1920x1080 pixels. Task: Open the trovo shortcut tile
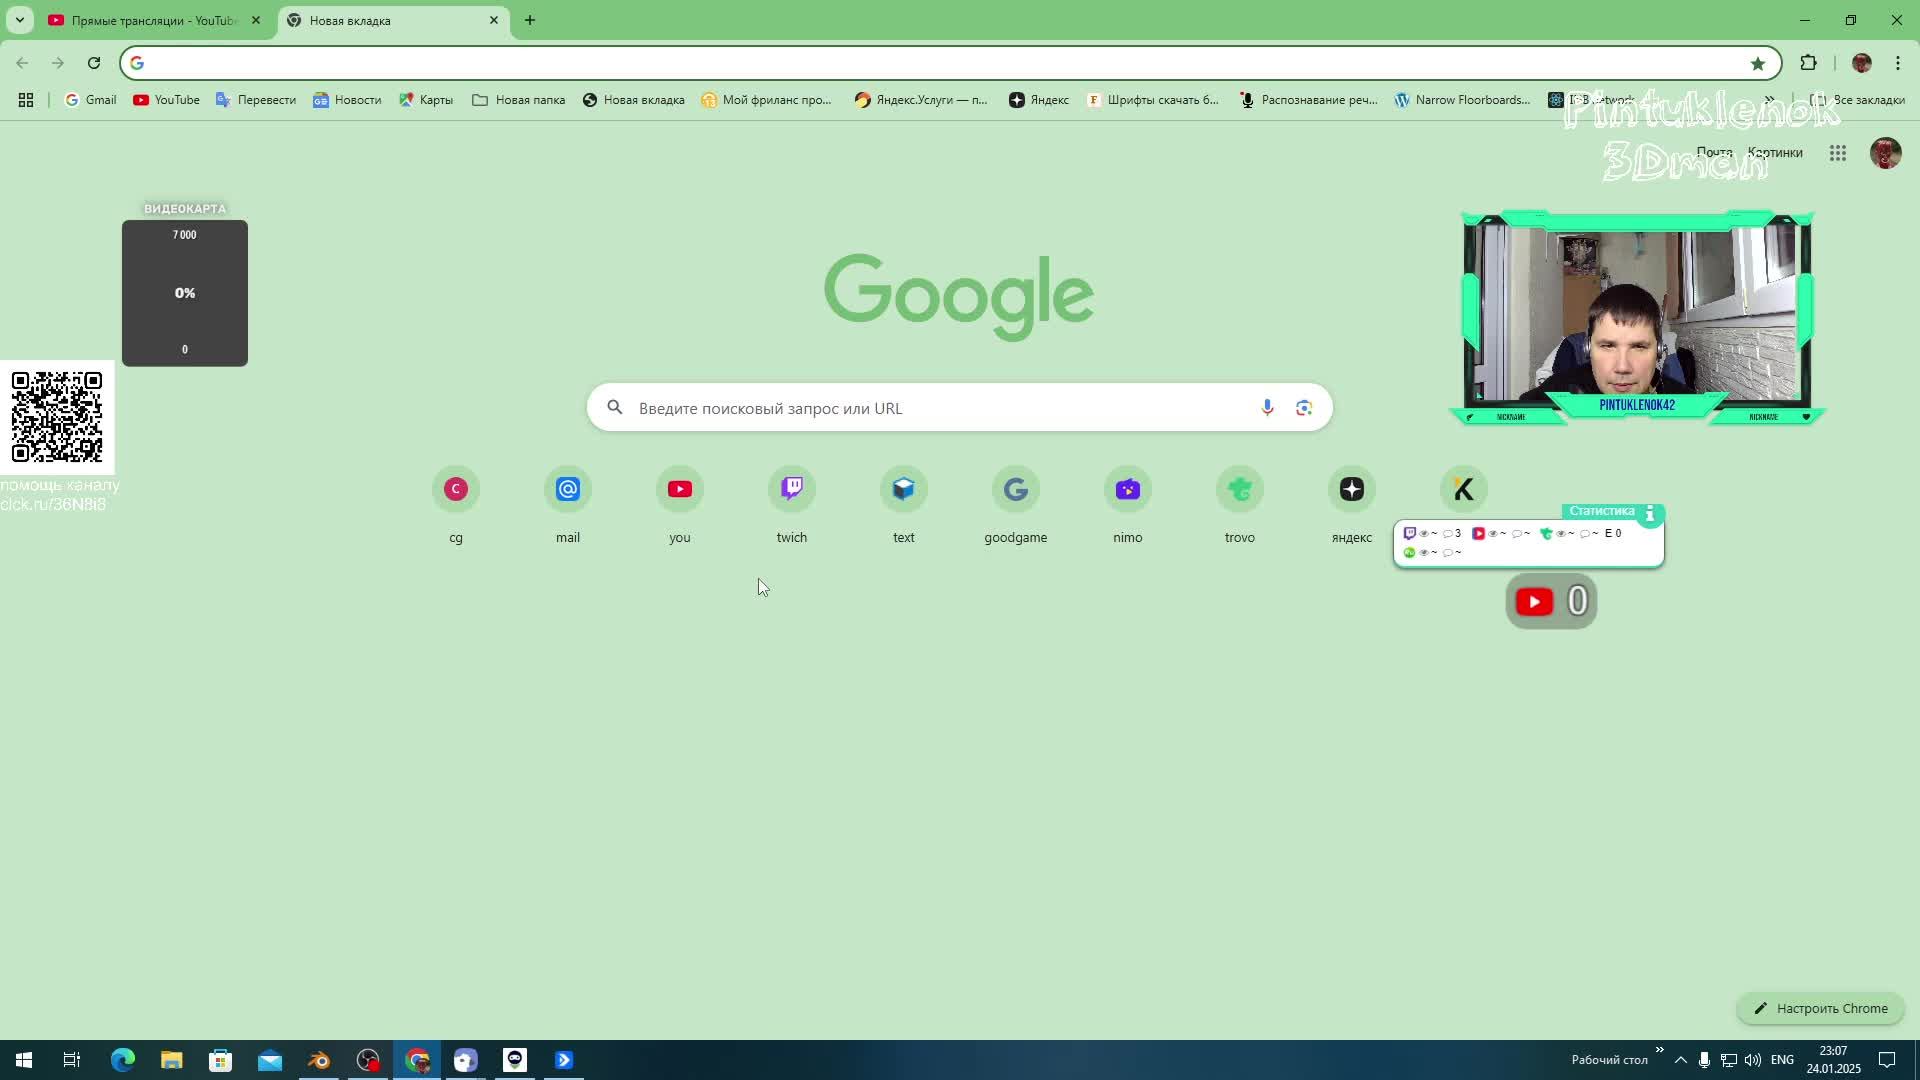tap(1239, 490)
